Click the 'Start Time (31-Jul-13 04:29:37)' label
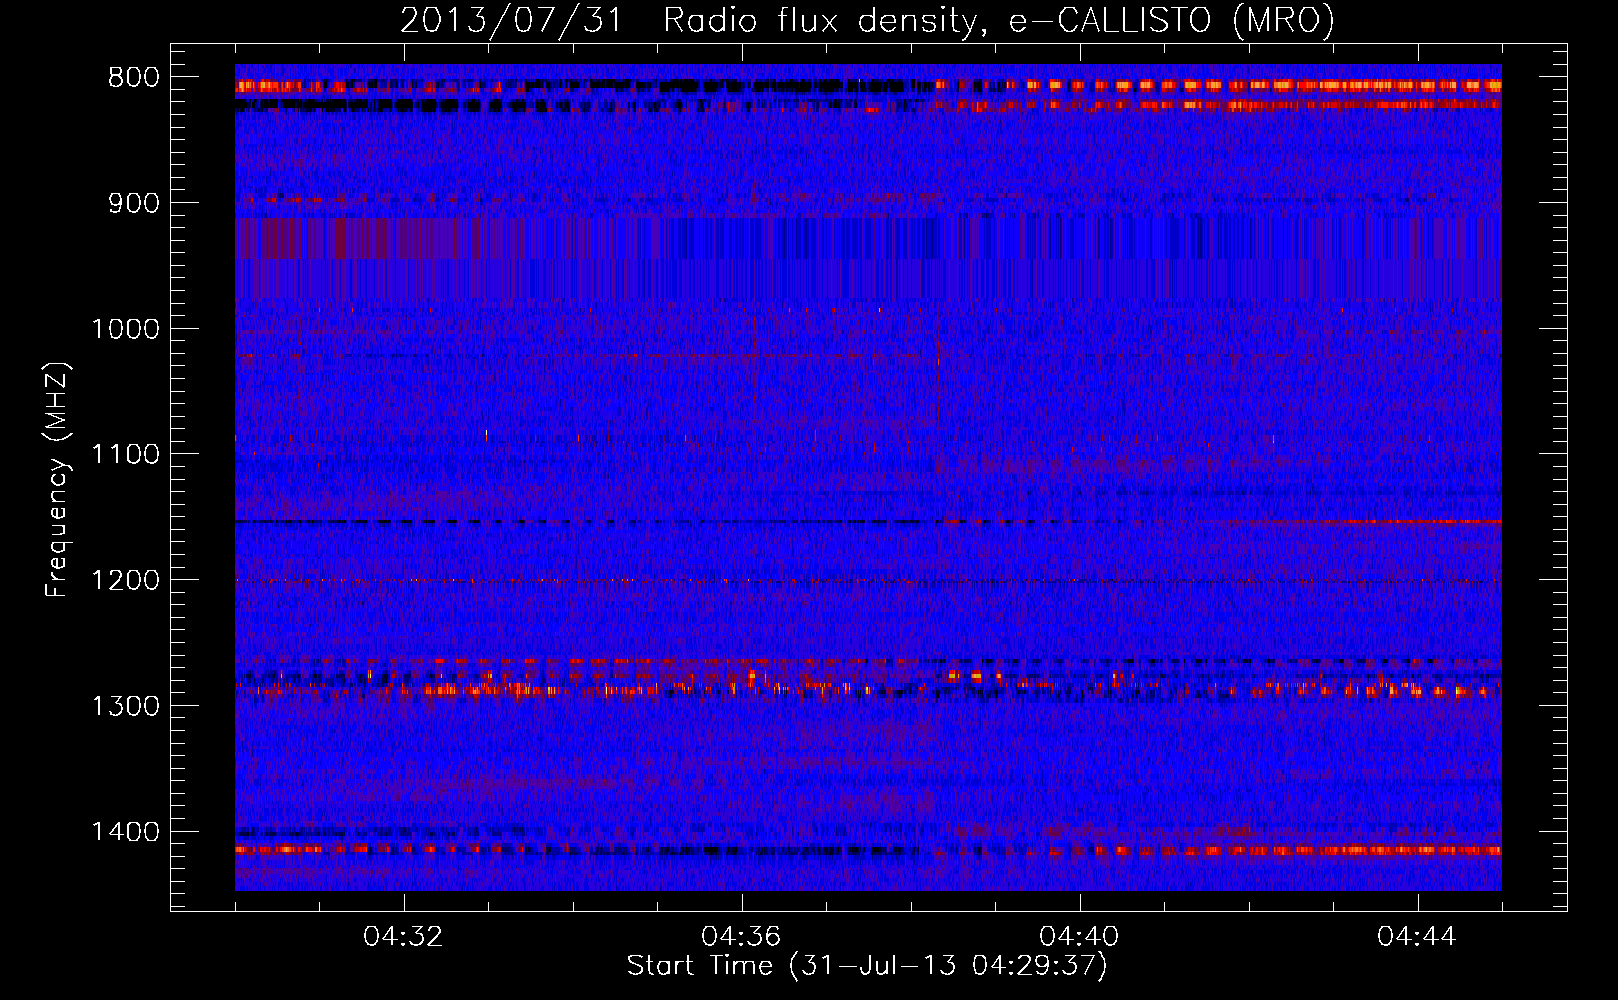The image size is (1618, 1000). [867, 966]
